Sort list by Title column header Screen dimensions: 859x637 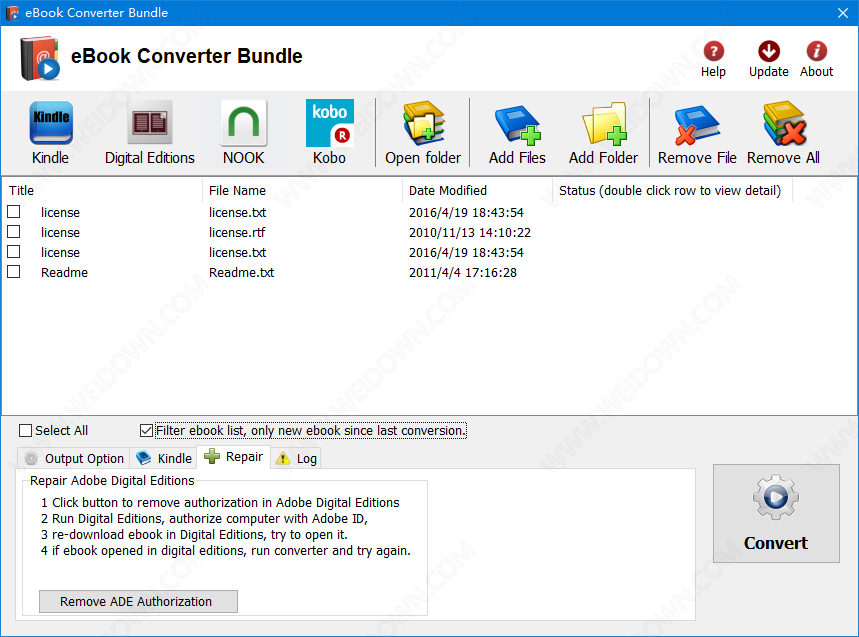[102, 190]
